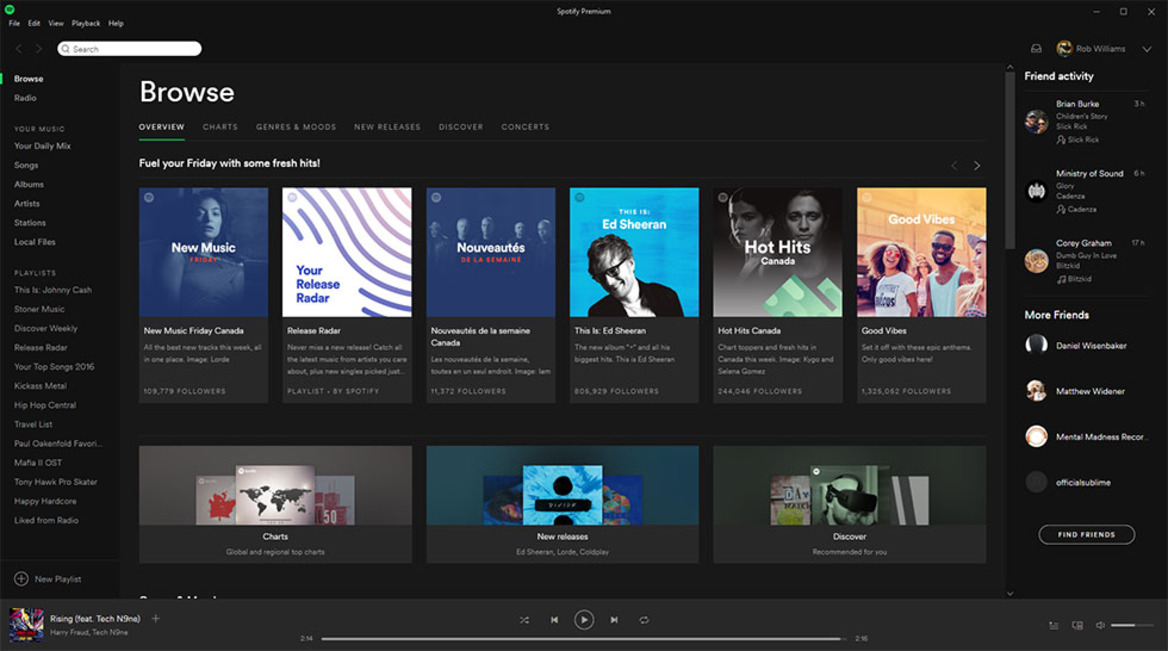Click the Find Friends button
1168x651 pixels.
point(1087,535)
